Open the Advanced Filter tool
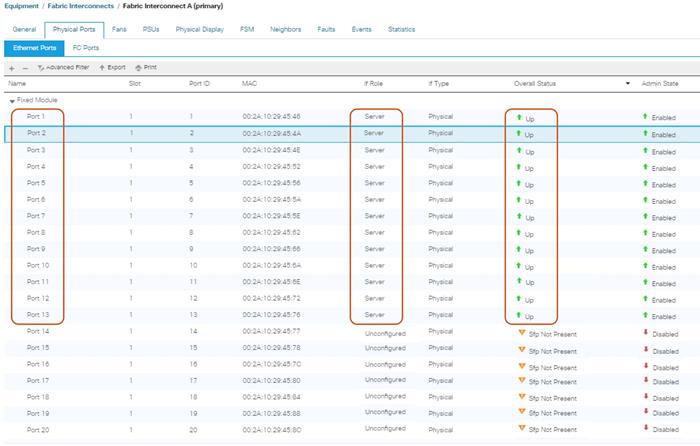700x446 pixels. 62,67
